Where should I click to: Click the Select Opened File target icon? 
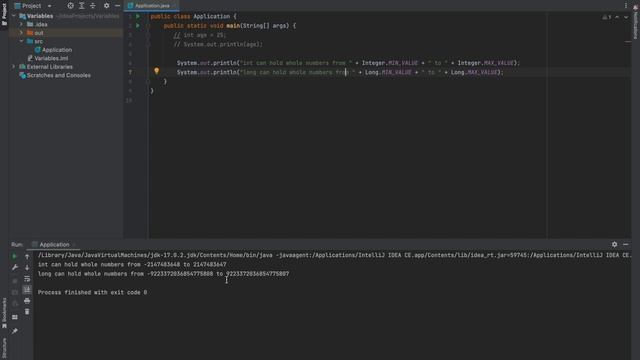(x=71, y=6)
